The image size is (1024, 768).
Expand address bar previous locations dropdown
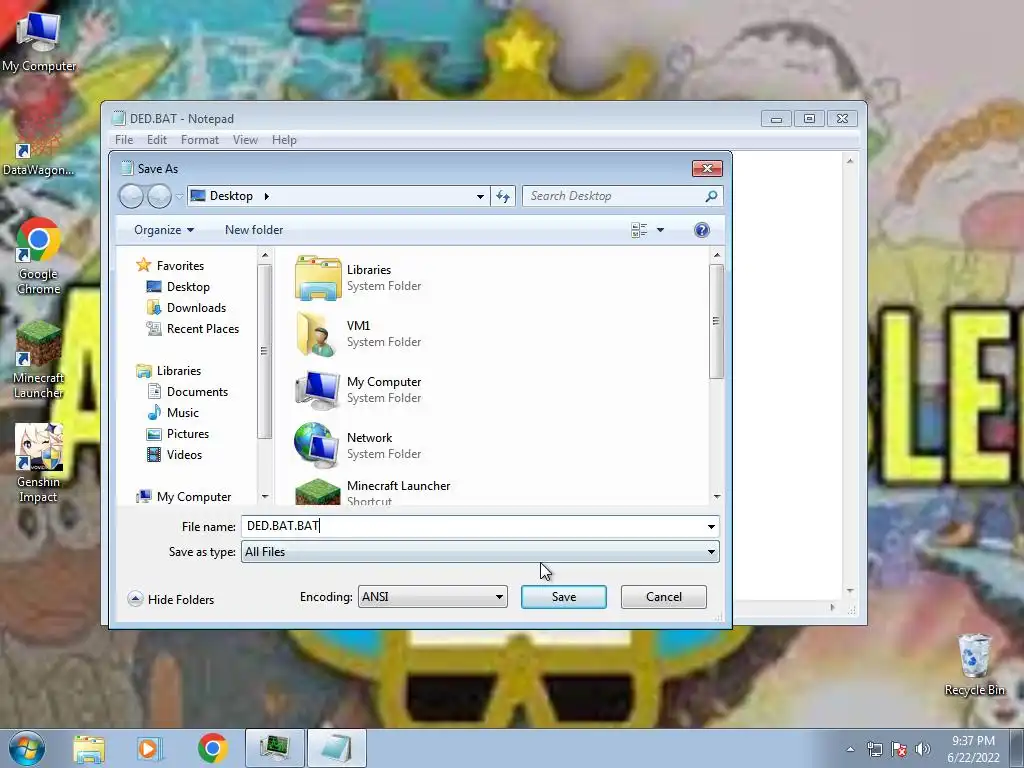coord(480,196)
